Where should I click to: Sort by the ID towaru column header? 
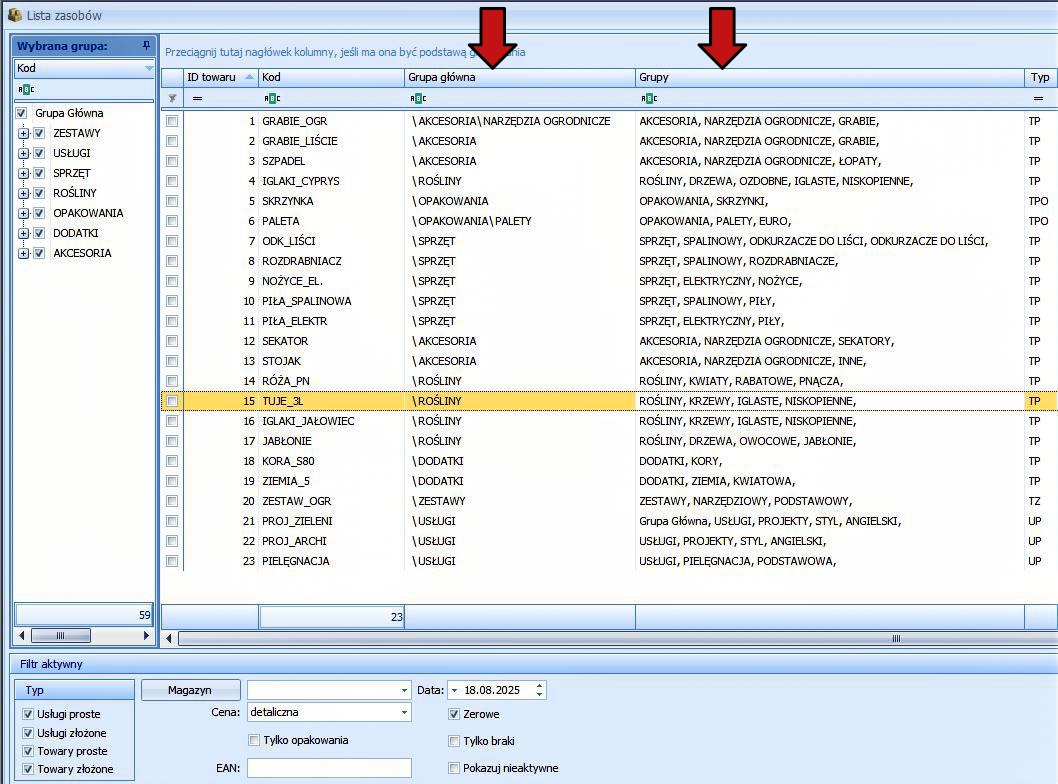pos(221,77)
